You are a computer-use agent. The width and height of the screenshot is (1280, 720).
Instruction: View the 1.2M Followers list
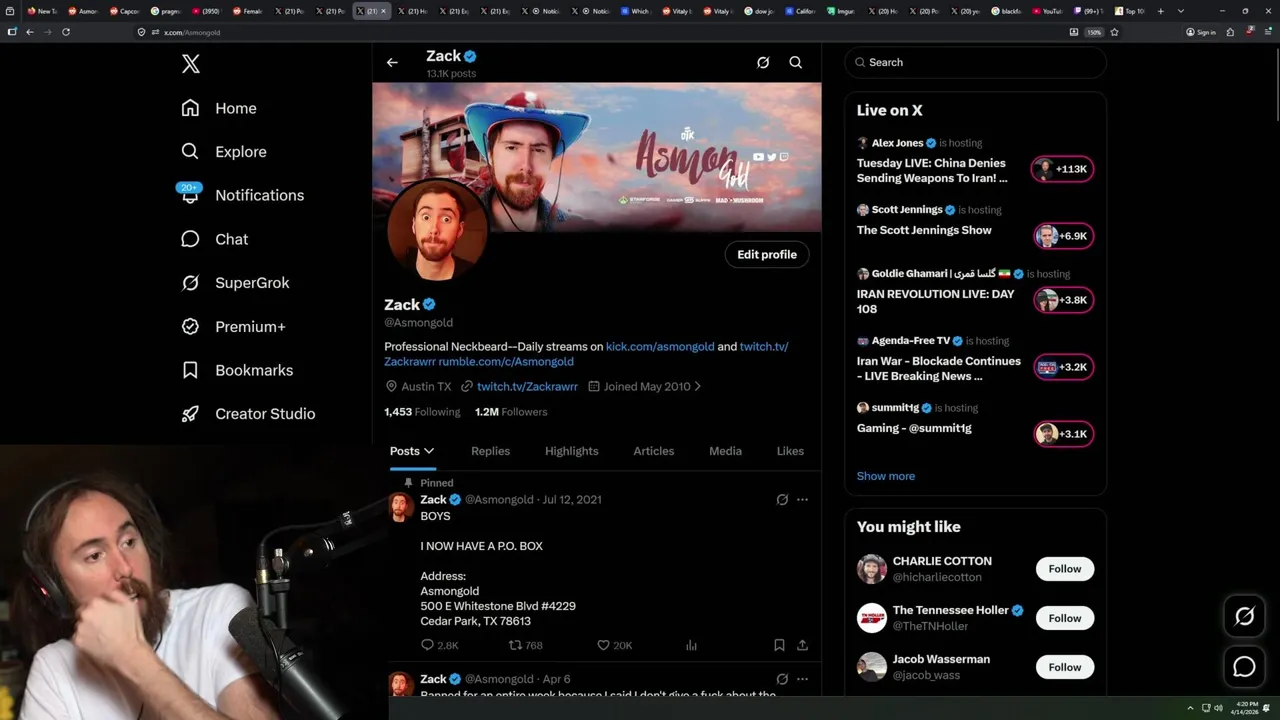tap(511, 412)
